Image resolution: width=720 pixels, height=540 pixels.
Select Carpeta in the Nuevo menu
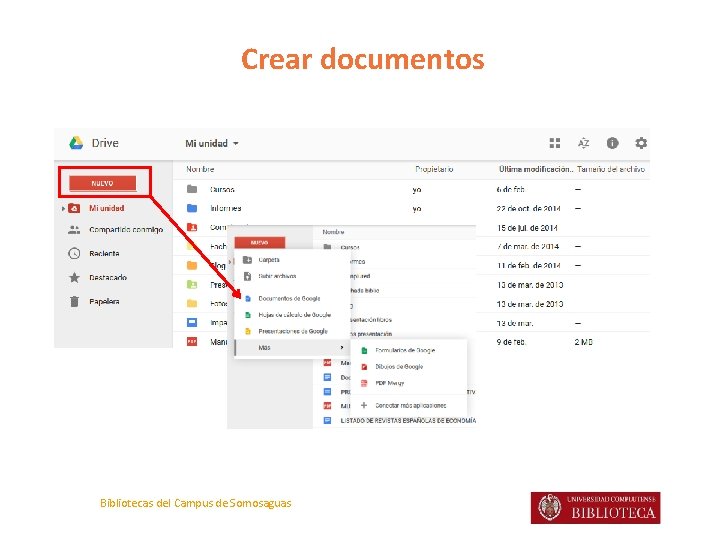tap(292, 260)
